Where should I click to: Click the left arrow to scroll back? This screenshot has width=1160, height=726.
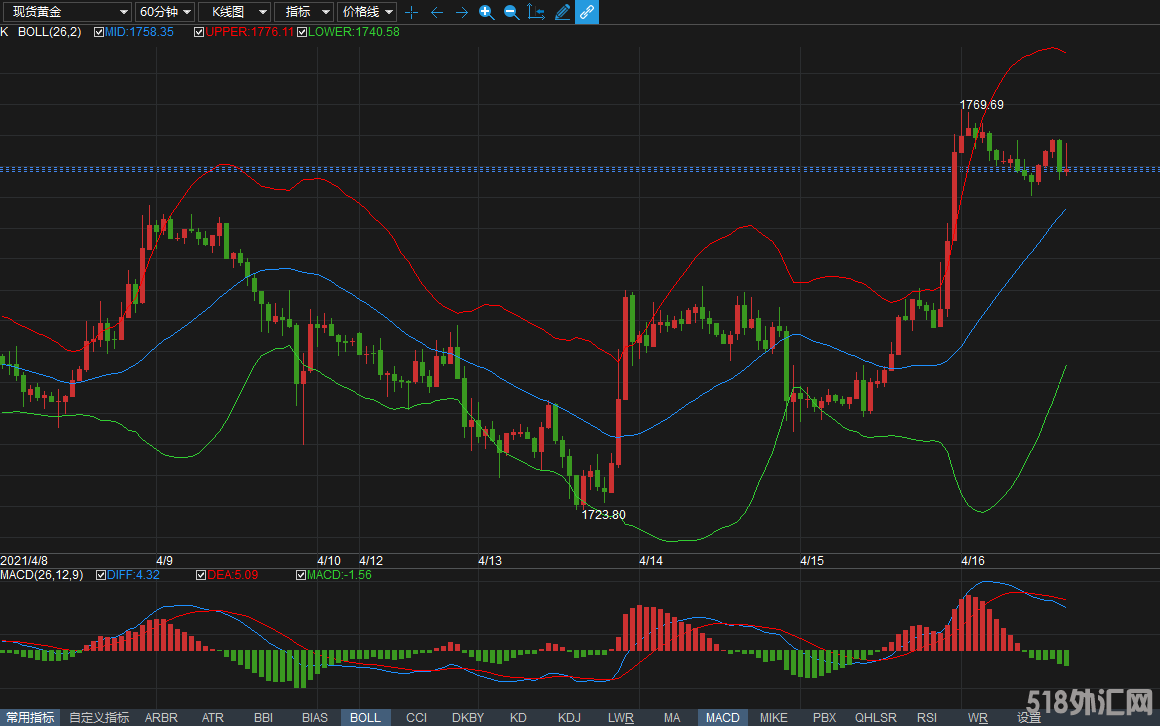pos(436,12)
